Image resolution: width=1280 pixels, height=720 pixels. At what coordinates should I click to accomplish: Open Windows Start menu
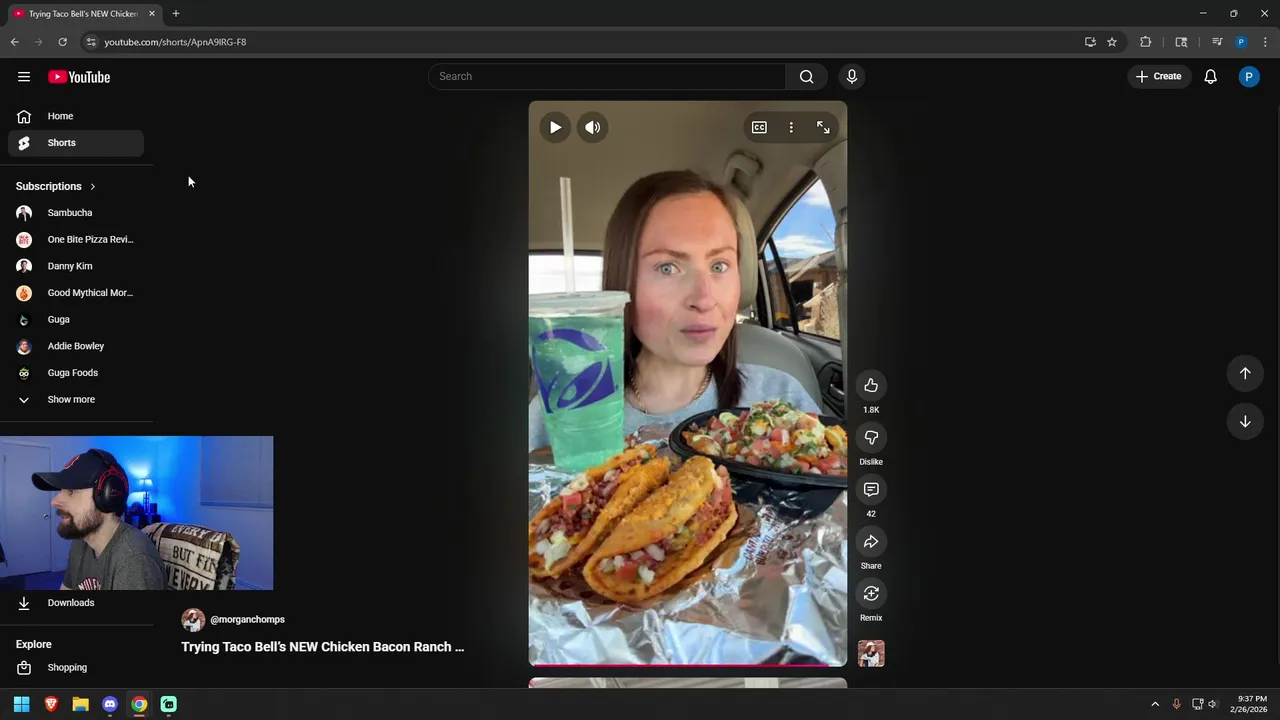21,704
